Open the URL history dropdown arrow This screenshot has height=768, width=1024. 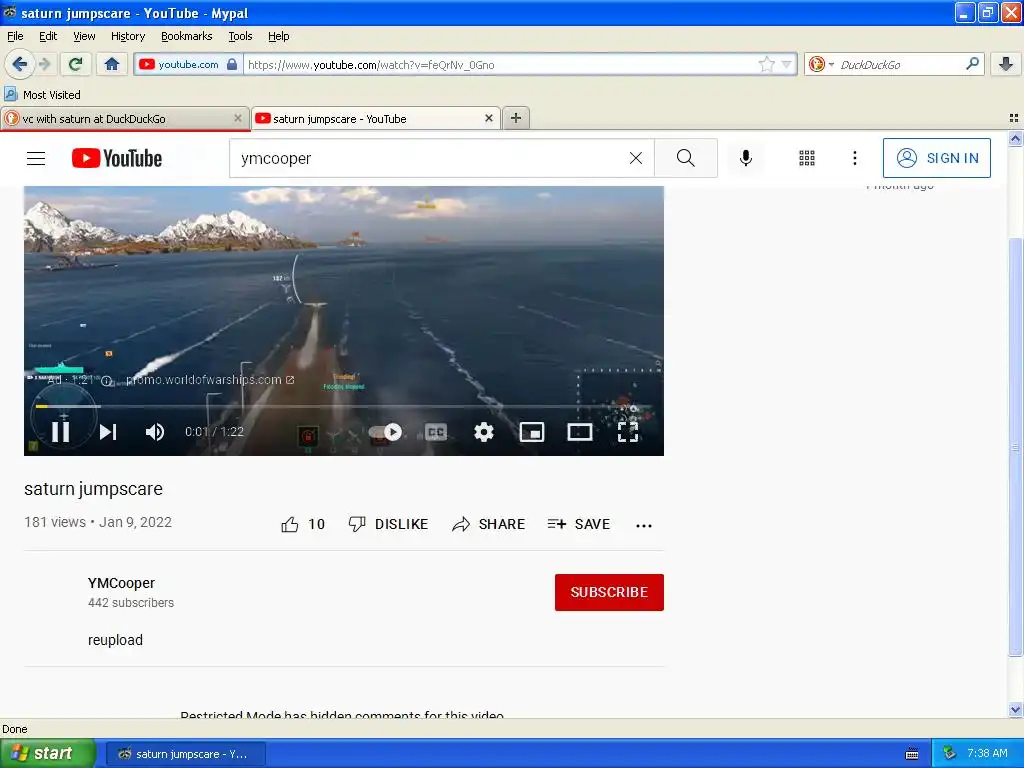(787, 64)
